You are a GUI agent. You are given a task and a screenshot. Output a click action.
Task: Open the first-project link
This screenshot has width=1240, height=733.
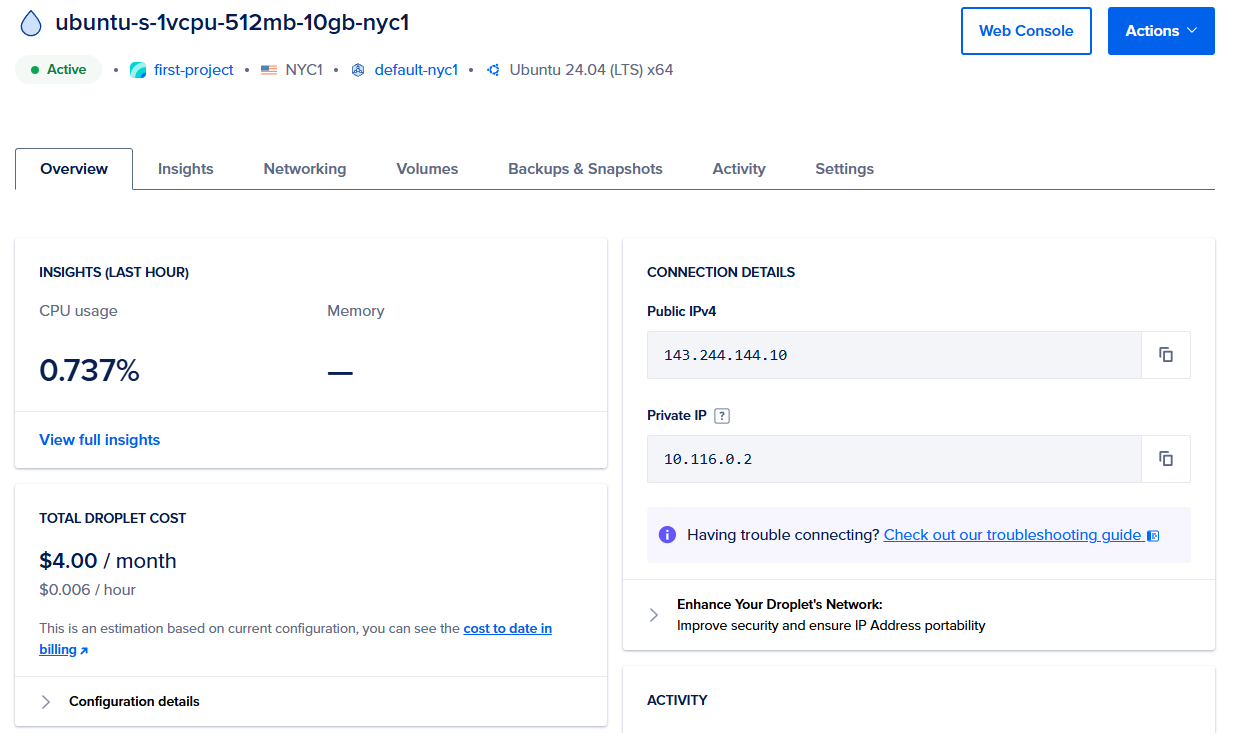pos(193,70)
